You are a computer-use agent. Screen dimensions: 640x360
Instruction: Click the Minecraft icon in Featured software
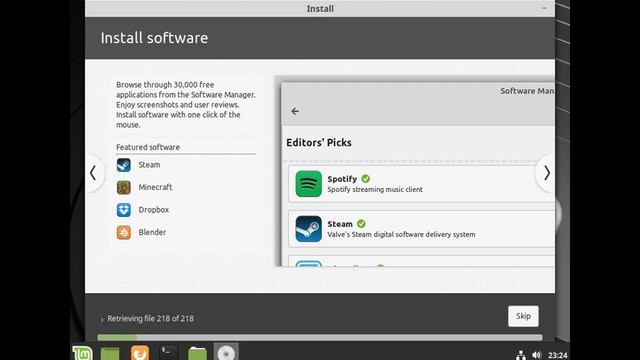coord(124,187)
